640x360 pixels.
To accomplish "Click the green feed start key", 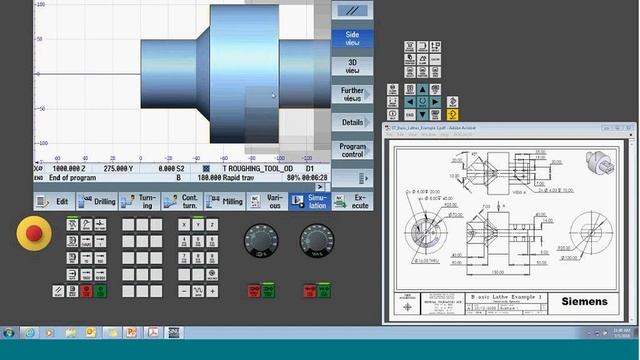I will point(324,291).
